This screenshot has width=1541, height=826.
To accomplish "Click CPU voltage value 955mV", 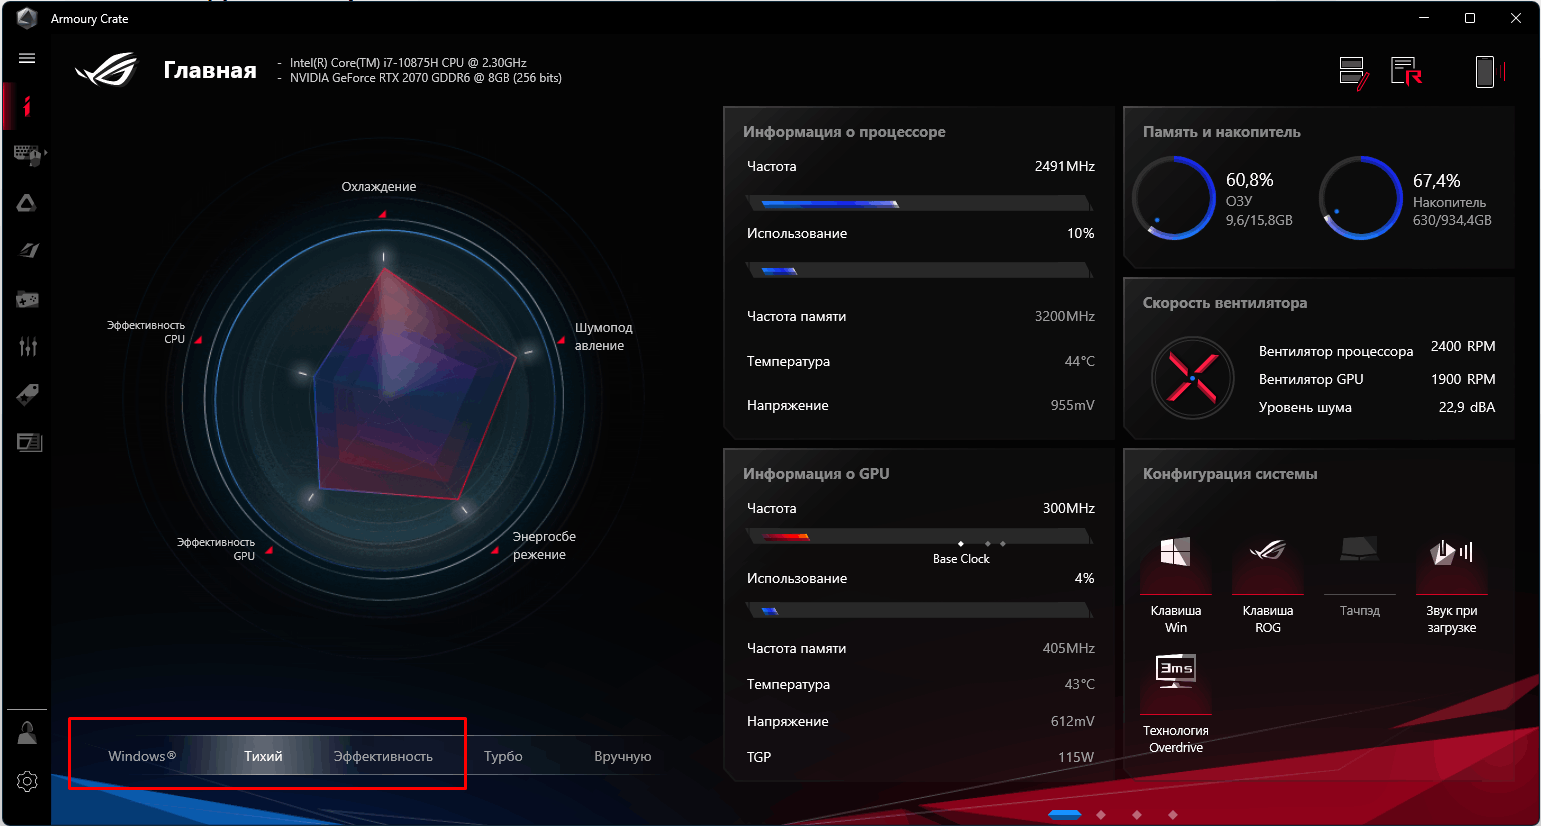I will coord(1072,405).
